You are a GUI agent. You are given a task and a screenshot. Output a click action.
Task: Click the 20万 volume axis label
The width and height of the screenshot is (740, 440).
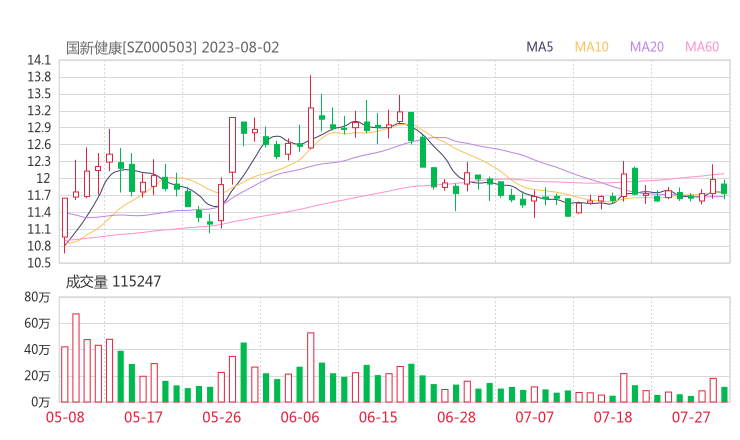[37, 376]
